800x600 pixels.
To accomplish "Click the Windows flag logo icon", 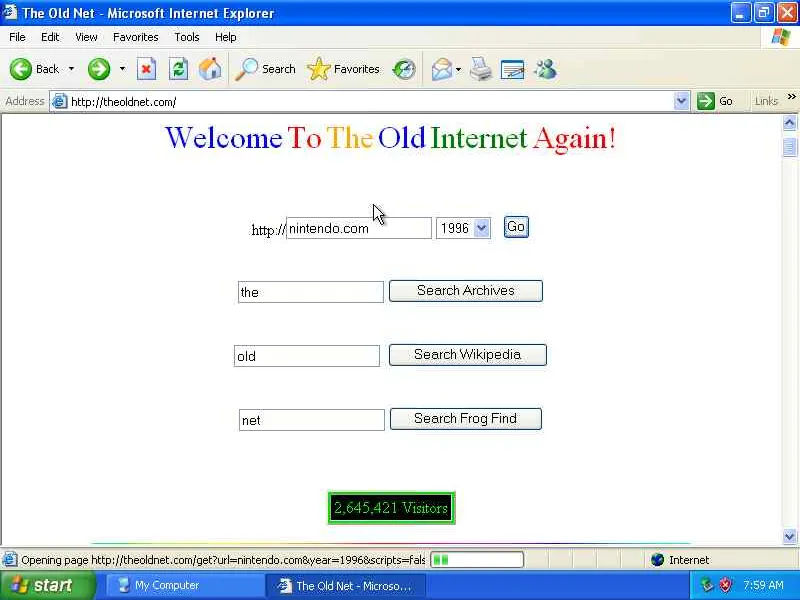I will point(781,37).
